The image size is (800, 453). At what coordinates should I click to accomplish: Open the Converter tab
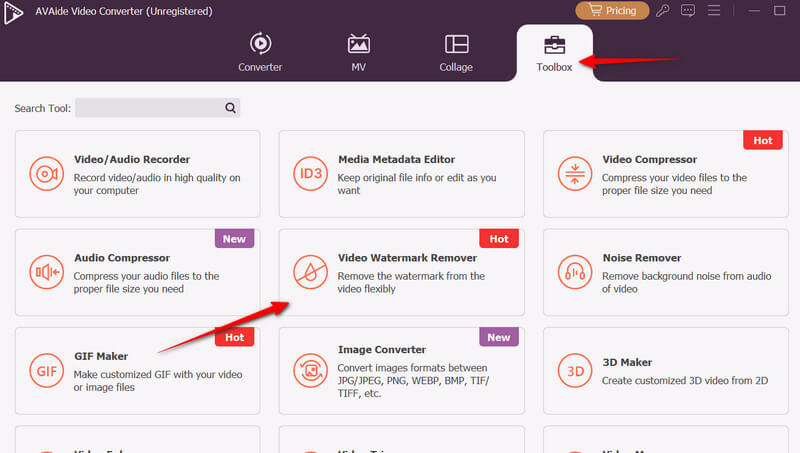pos(260,53)
